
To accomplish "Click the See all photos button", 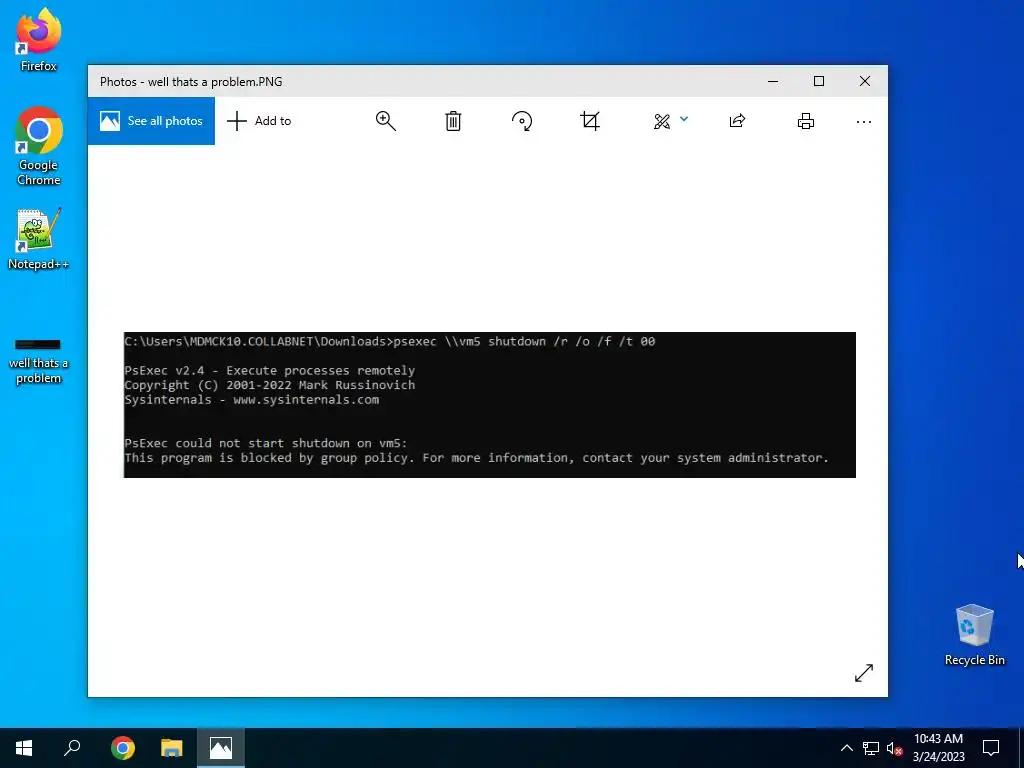I will pyautogui.click(x=151, y=121).
